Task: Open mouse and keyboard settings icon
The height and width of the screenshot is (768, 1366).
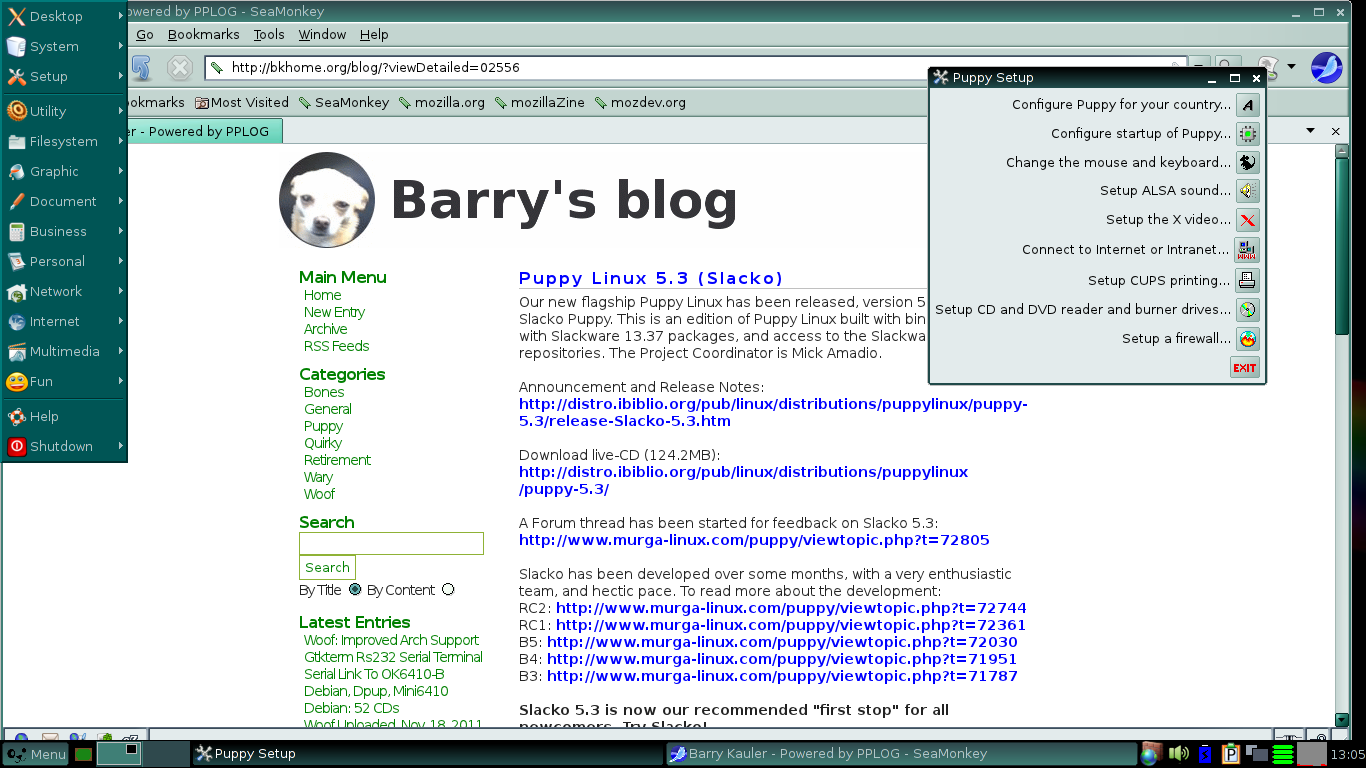Action: click(1247, 163)
